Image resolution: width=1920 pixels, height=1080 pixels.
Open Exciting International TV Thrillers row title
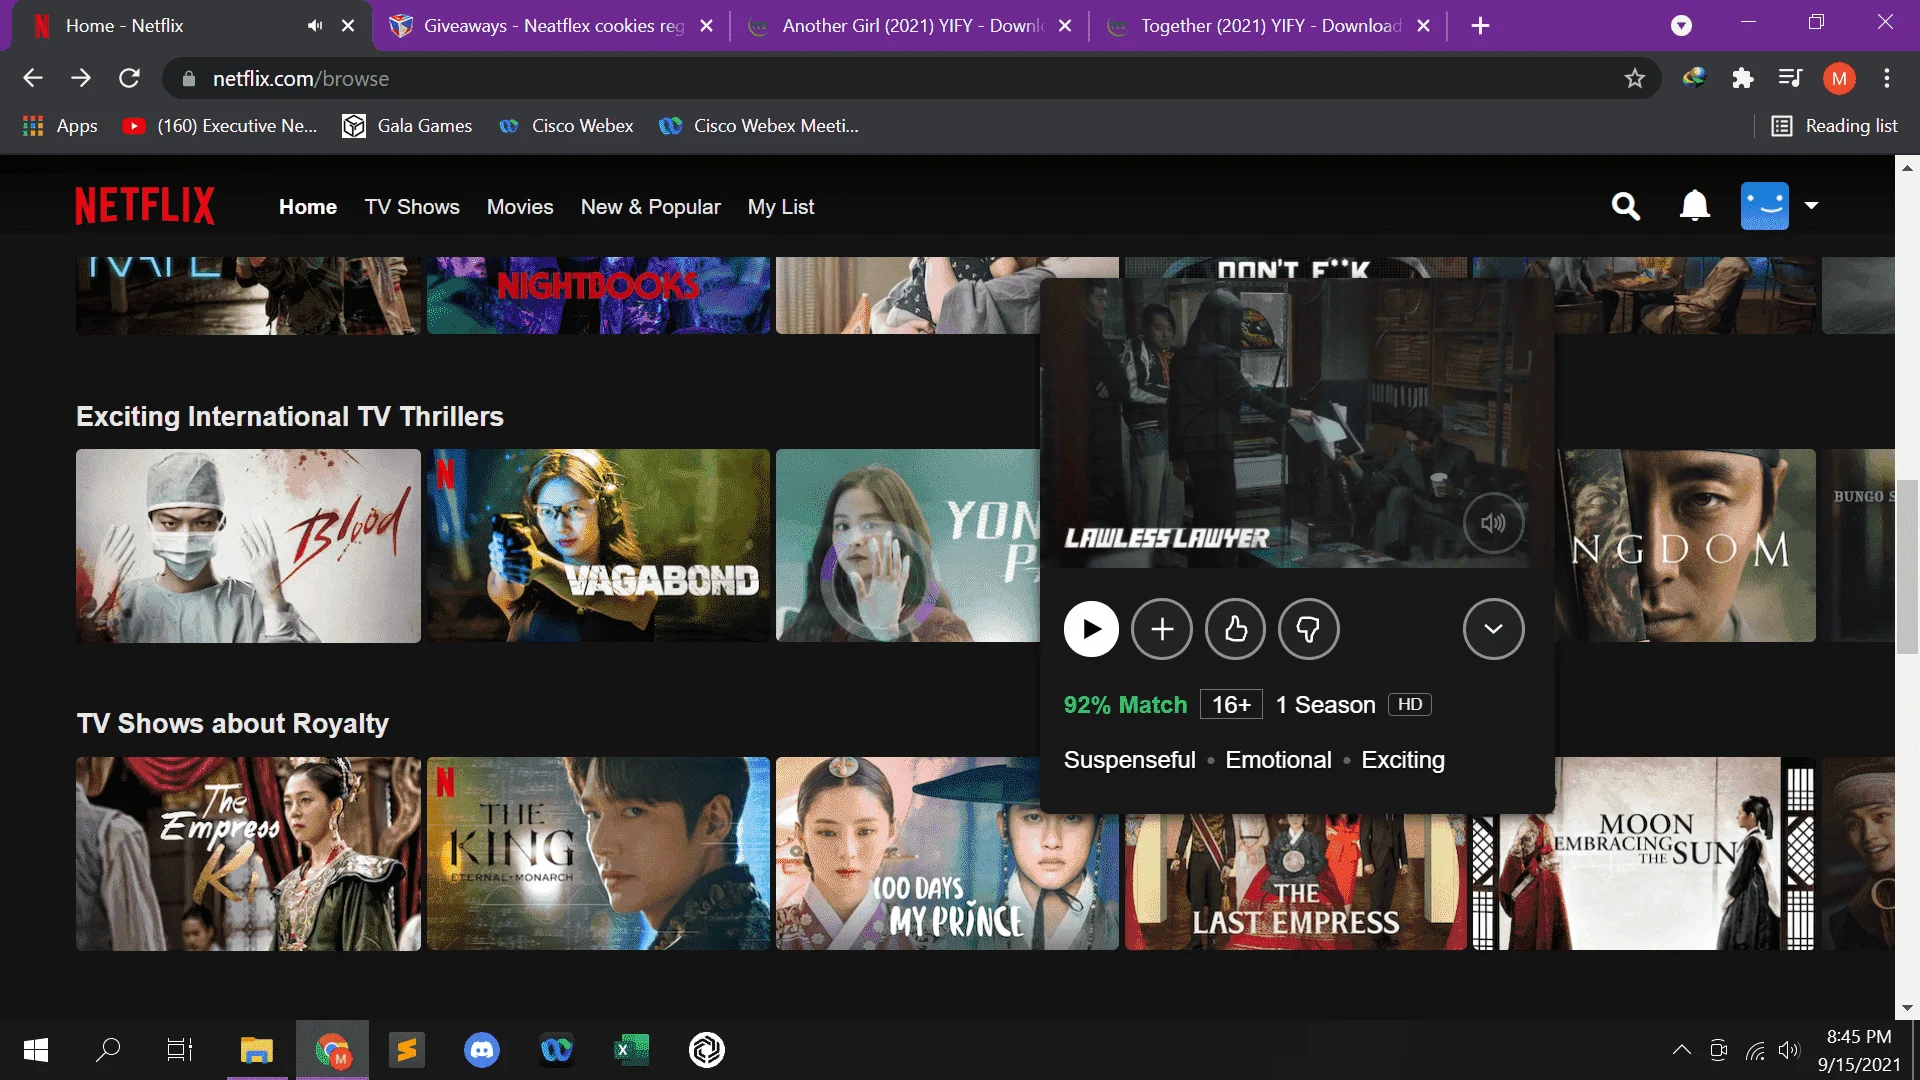point(290,417)
